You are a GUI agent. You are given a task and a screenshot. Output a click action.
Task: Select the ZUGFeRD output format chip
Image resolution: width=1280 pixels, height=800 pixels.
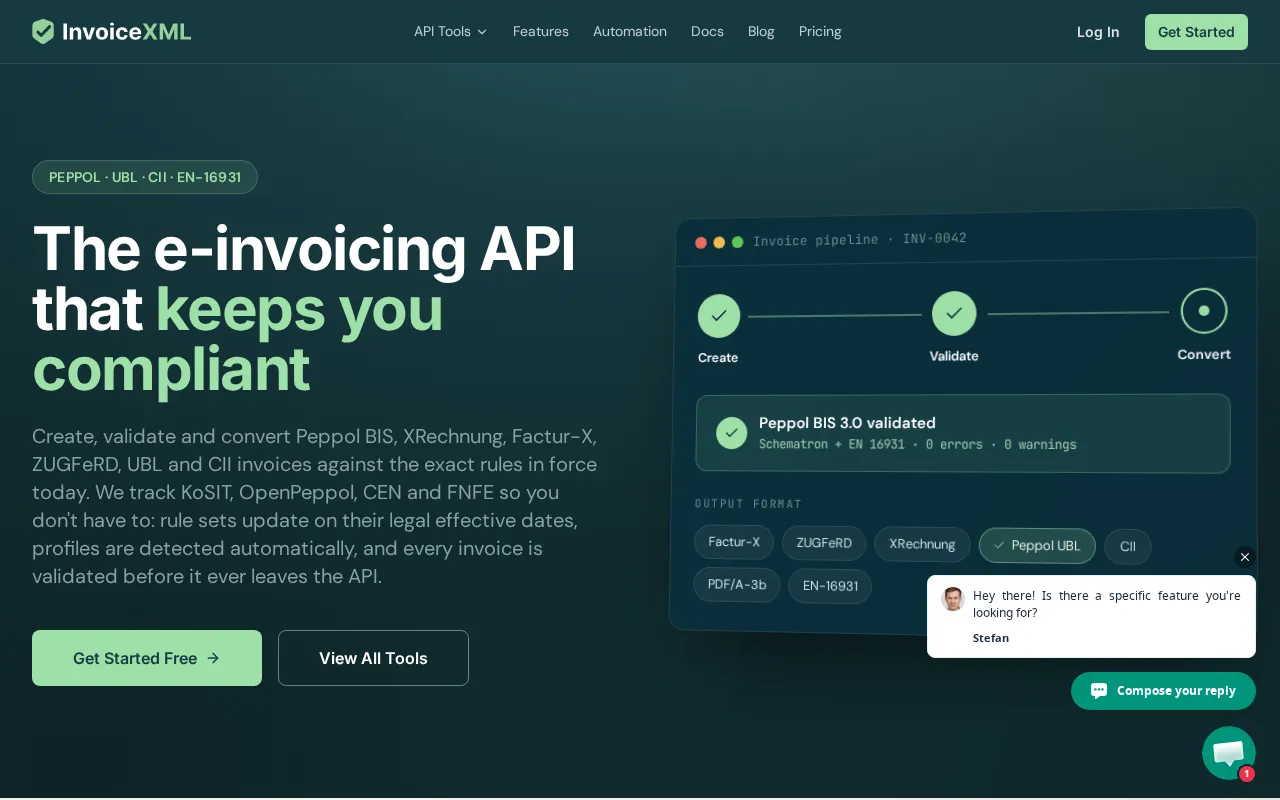824,543
